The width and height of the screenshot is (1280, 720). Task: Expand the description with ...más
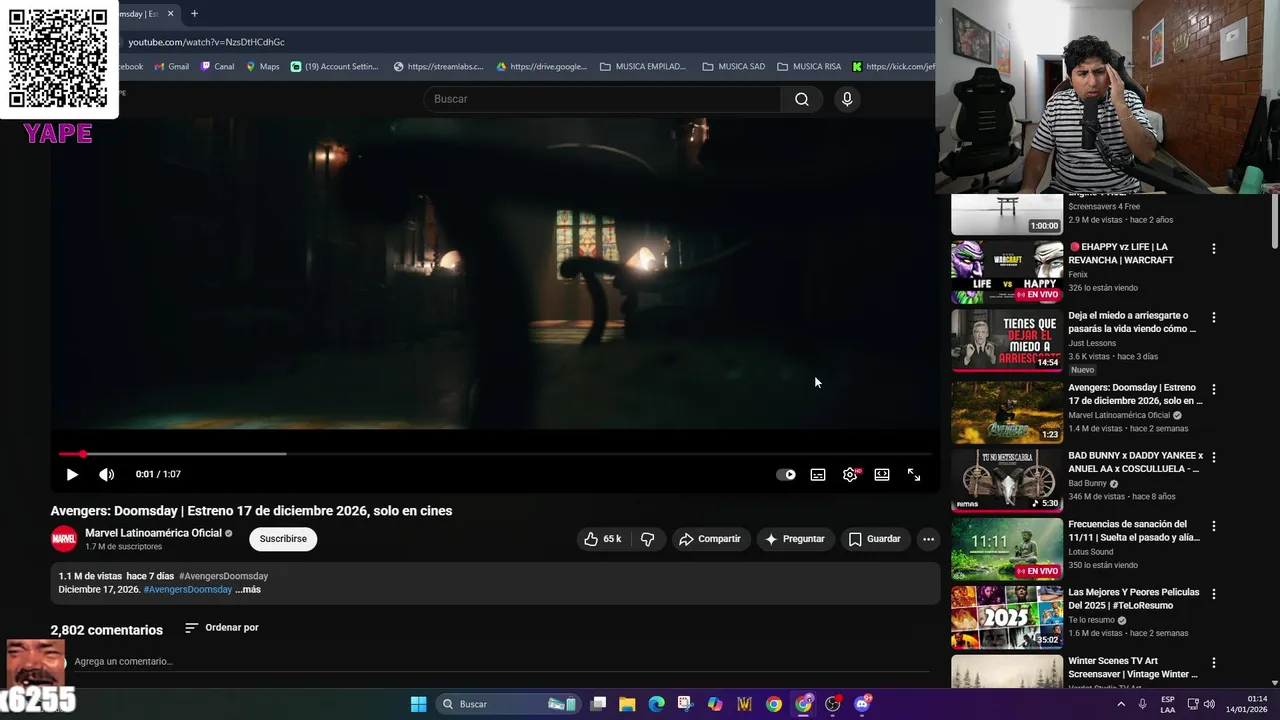point(248,590)
